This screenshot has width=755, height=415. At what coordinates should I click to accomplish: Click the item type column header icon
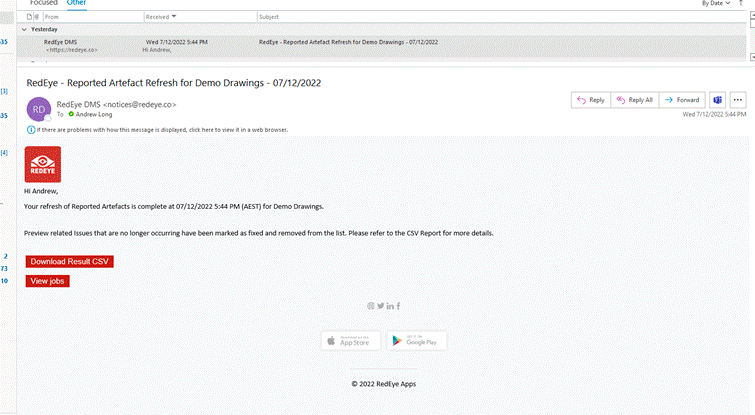coord(29,17)
